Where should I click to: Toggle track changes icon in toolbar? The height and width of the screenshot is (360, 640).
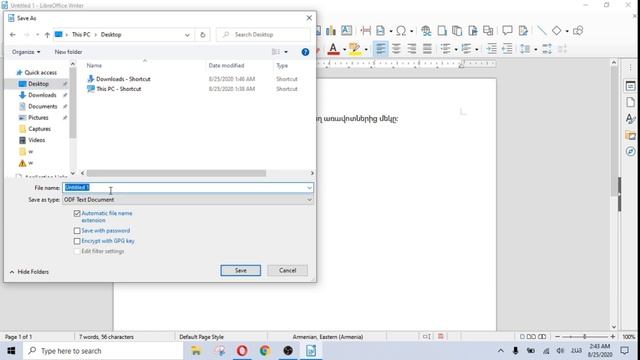pyautogui.click(x=523, y=31)
